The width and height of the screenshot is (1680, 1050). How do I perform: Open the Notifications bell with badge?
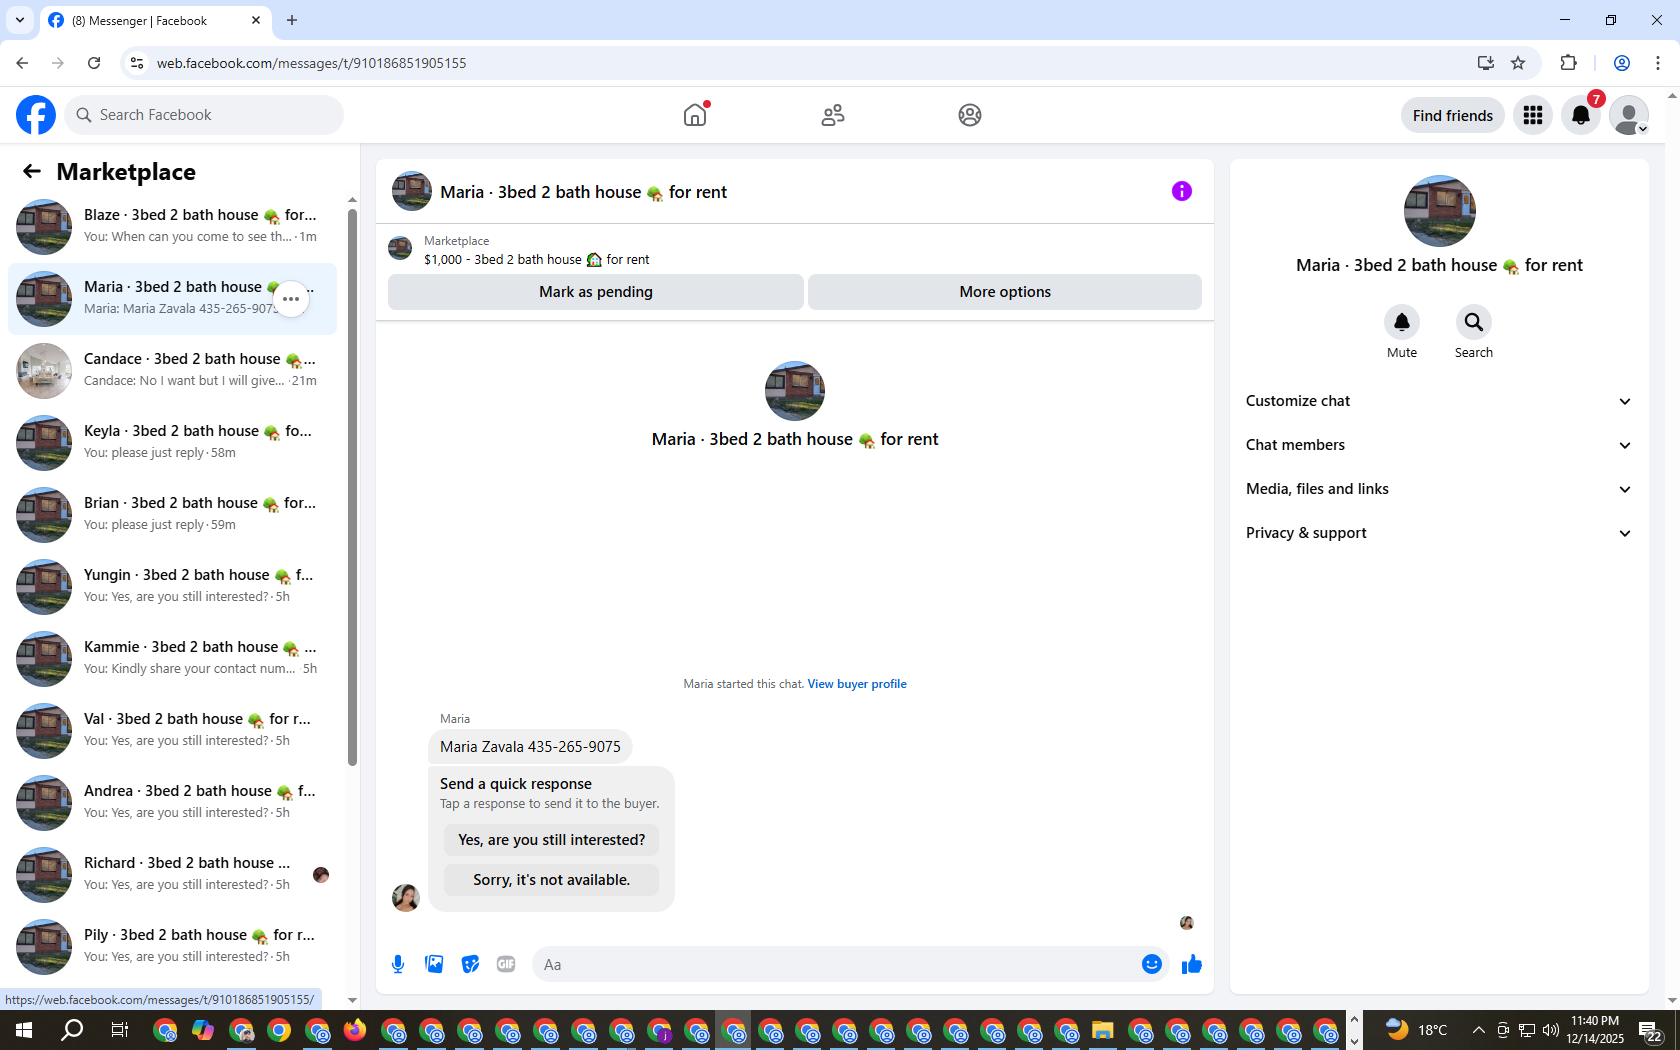1581,115
